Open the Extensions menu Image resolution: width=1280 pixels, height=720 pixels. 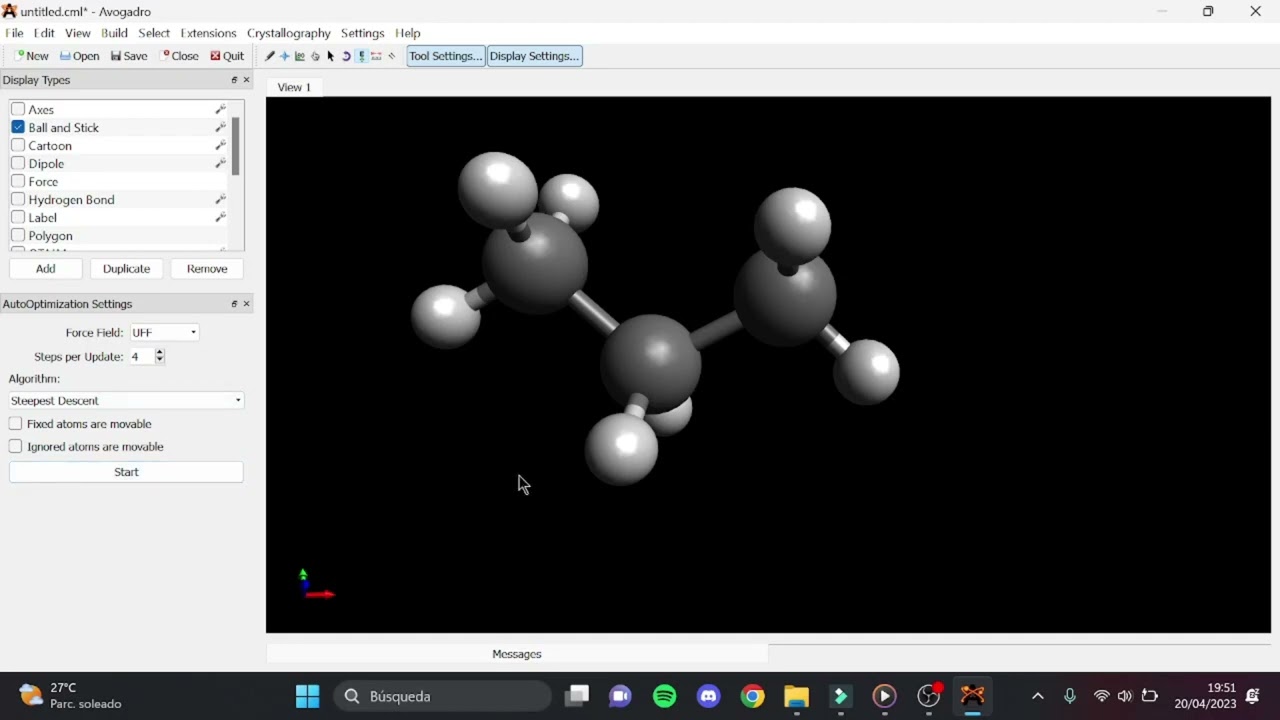(x=208, y=33)
